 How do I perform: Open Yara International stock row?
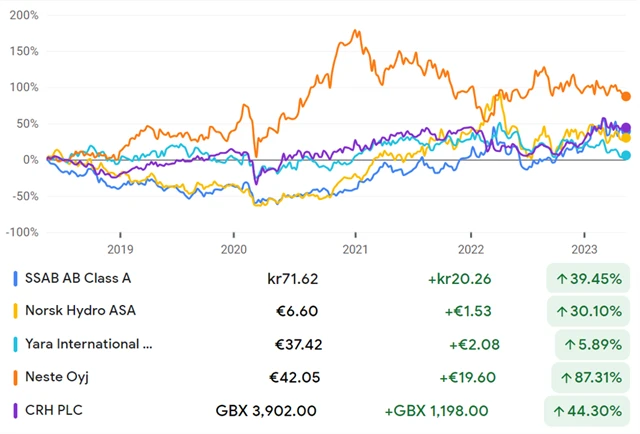88,344
